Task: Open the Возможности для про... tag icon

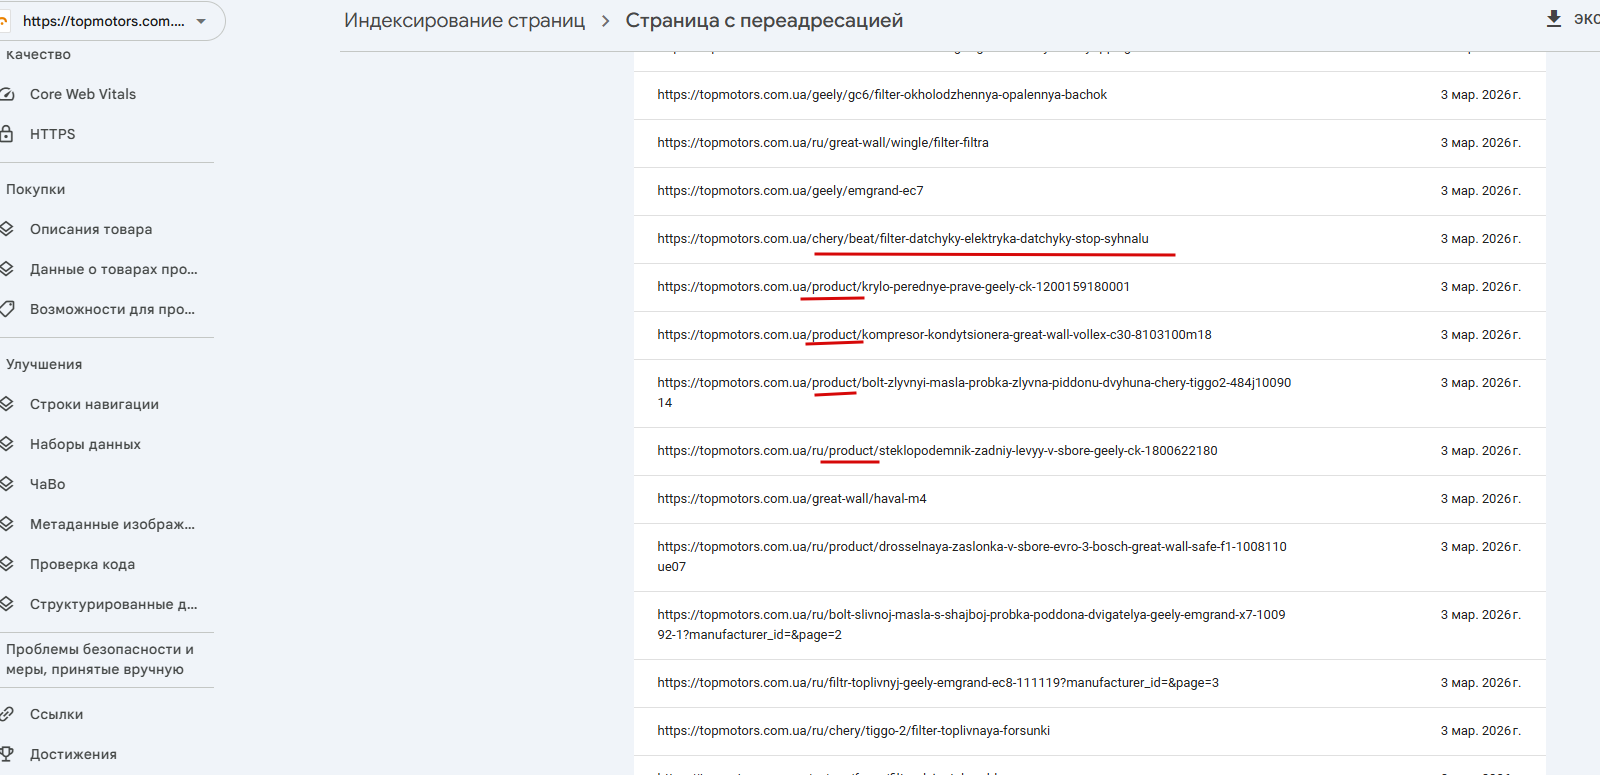Action: [x=6, y=309]
